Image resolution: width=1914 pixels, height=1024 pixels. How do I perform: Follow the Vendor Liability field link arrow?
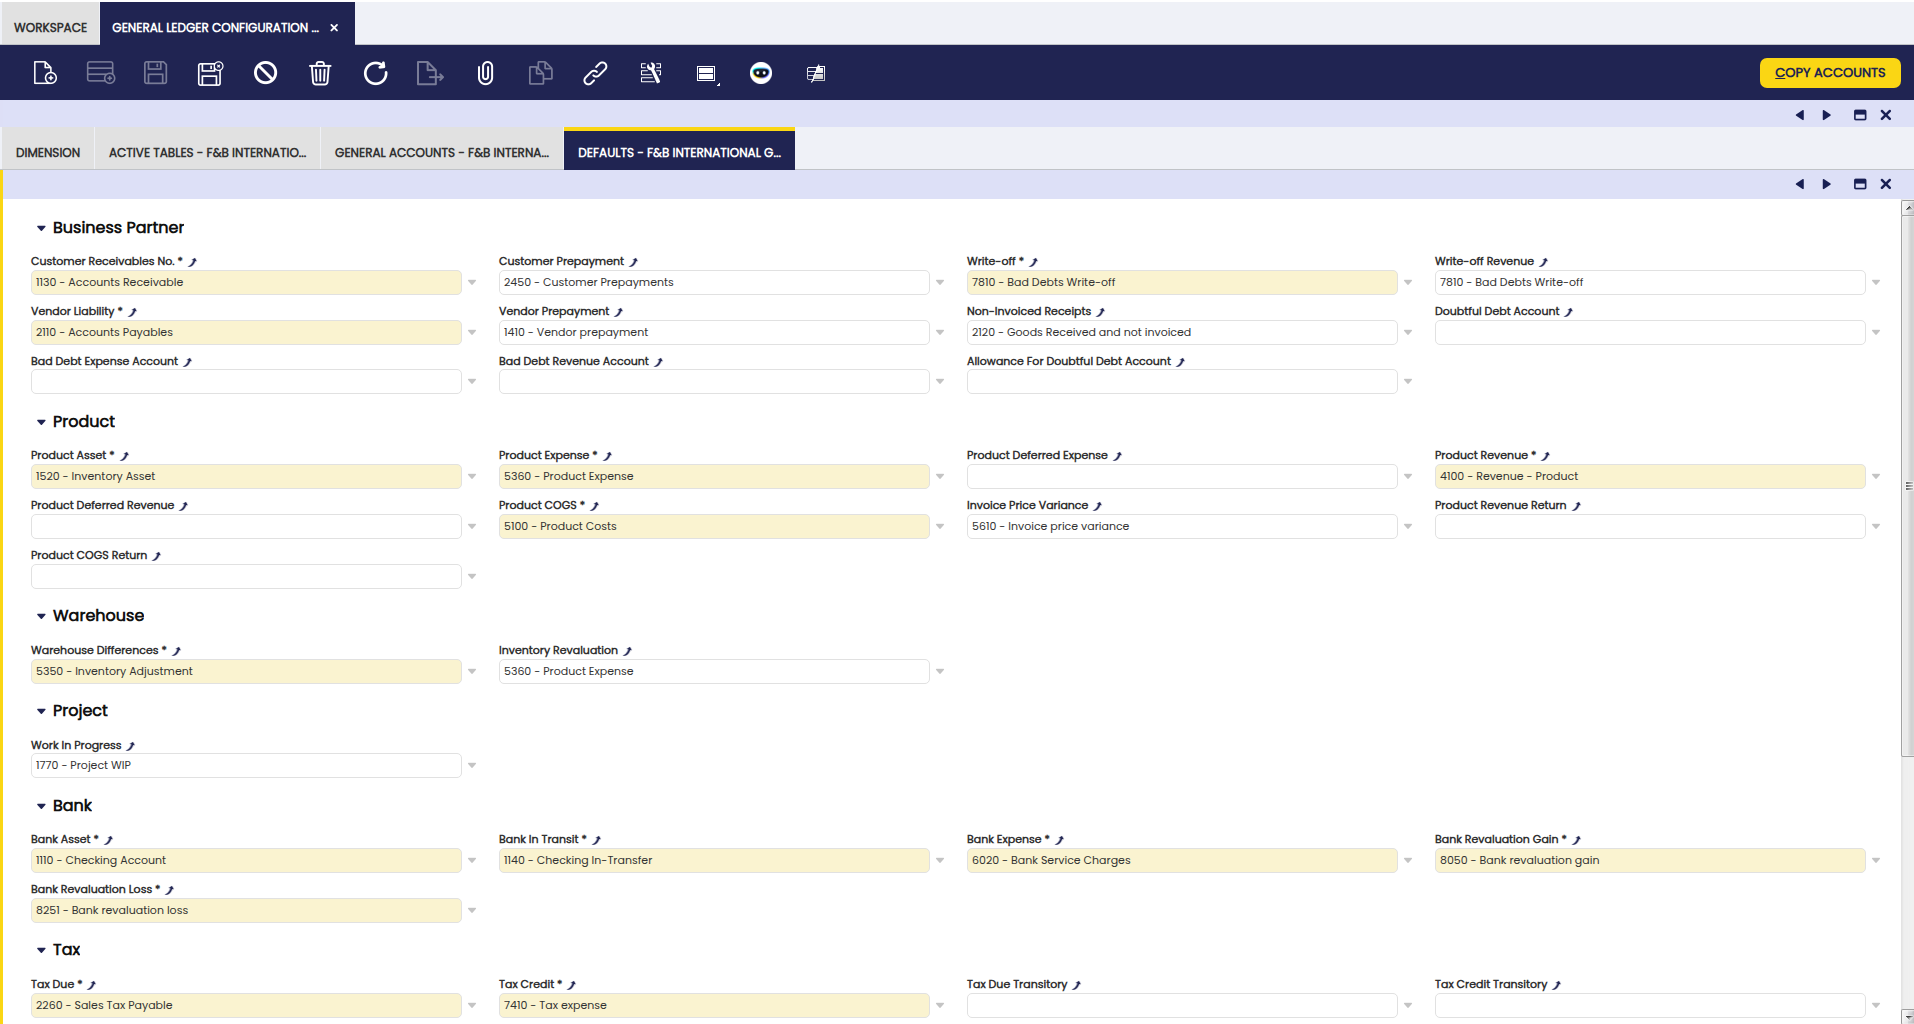(x=133, y=312)
